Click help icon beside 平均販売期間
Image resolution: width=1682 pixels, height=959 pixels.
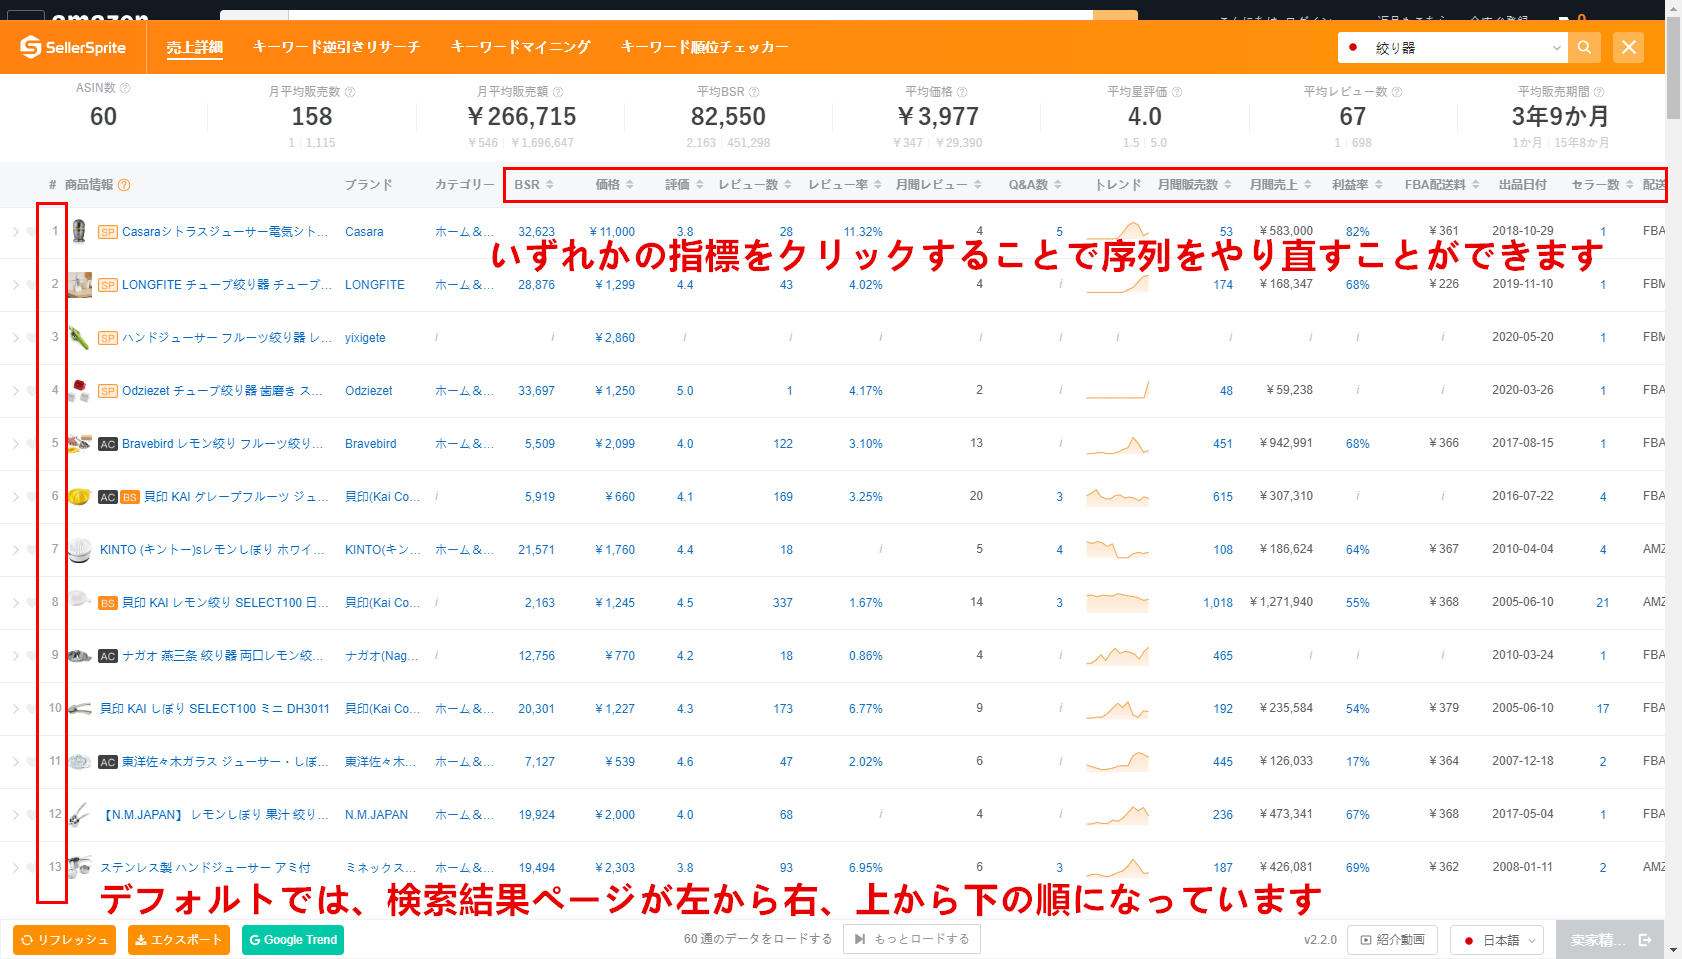(x=1598, y=92)
